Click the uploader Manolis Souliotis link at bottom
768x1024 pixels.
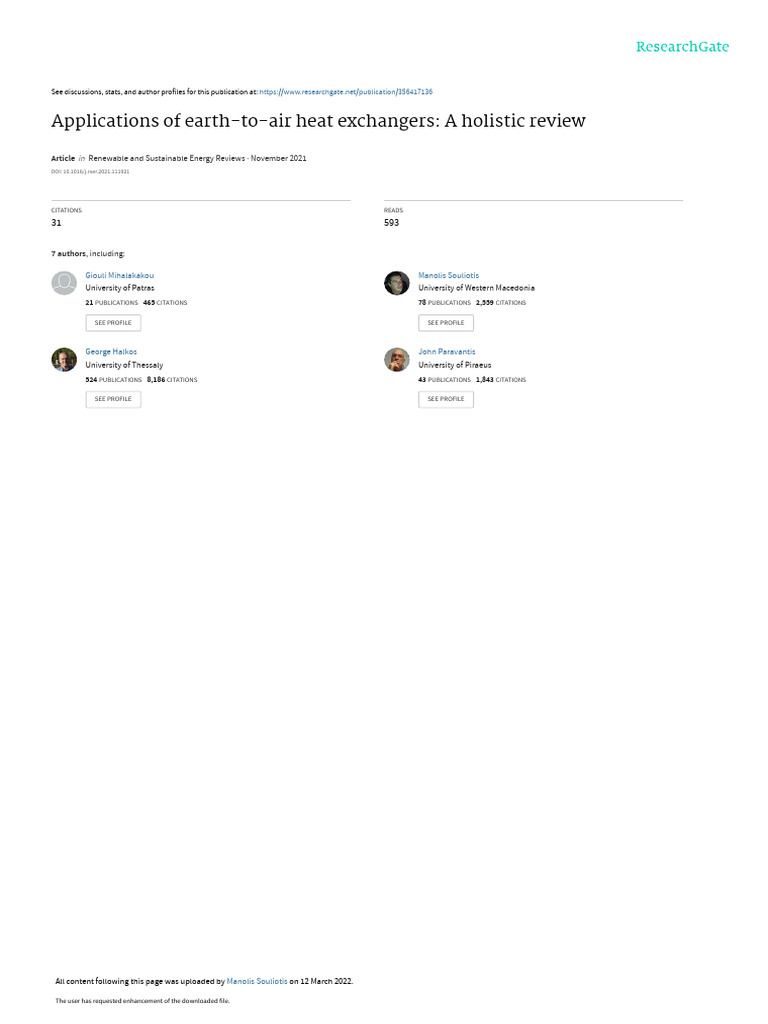(x=257, y=981)
